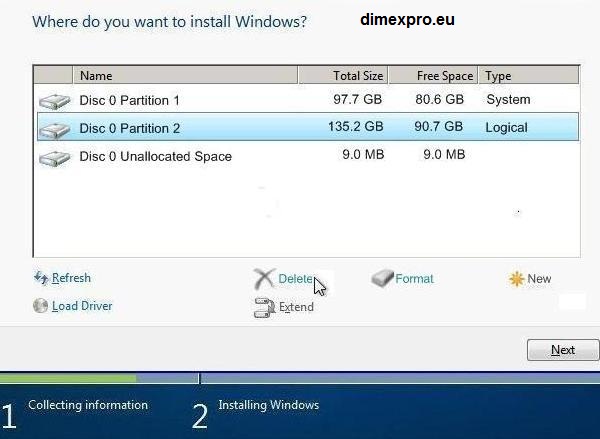The height and width of the screenshot is (439, 600).
Task: Choose the Delete link text
Action: point(295,279)
